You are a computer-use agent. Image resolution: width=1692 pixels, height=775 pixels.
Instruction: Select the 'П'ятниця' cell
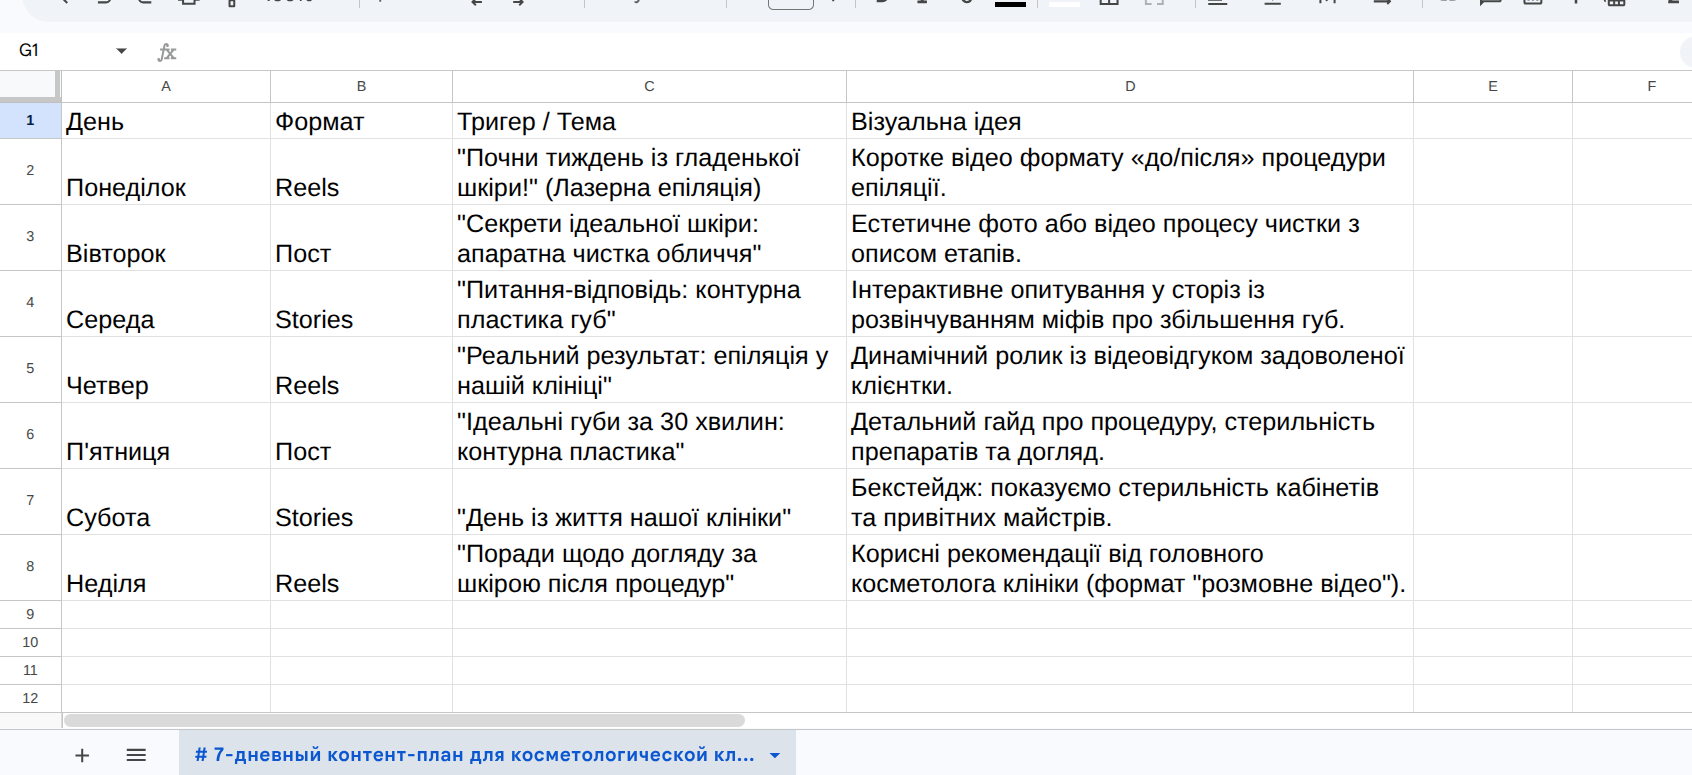(x=166, y=436)
